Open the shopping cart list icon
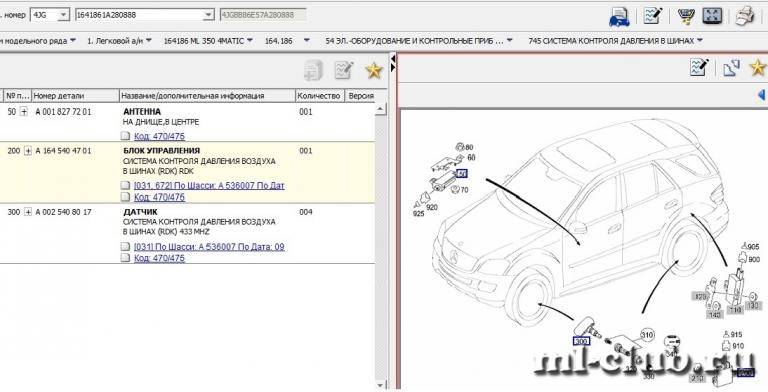Image resolution: width=768 pixels, height=392 pixels. [x=686, y=16]
